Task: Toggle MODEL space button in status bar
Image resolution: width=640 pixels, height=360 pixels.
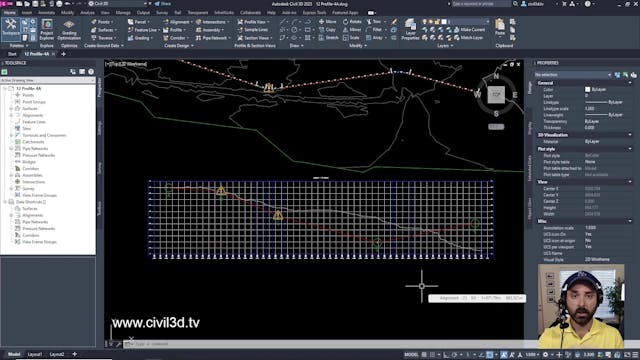Action: [x=411, y=355]
